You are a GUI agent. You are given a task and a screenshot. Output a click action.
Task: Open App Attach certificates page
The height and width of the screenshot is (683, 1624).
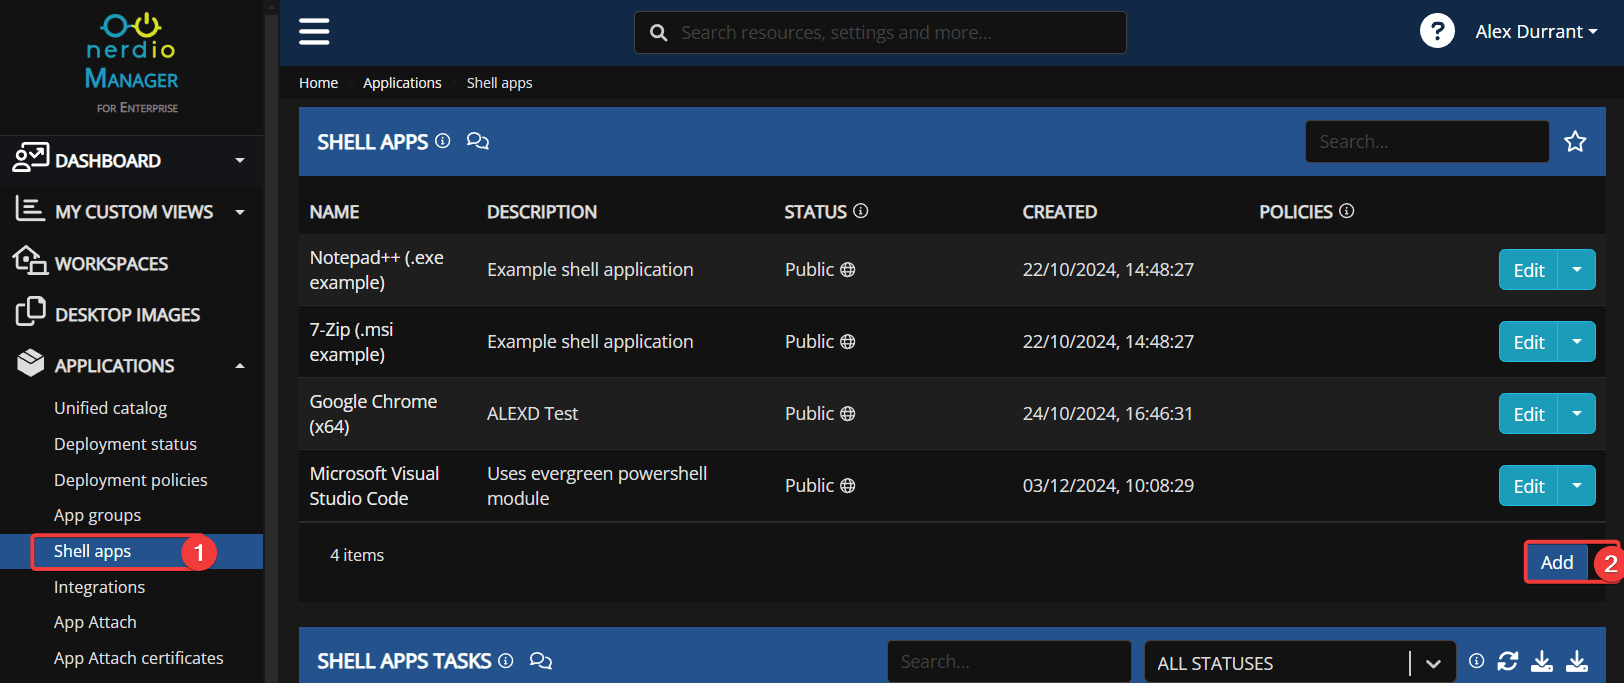pos(139,658)
